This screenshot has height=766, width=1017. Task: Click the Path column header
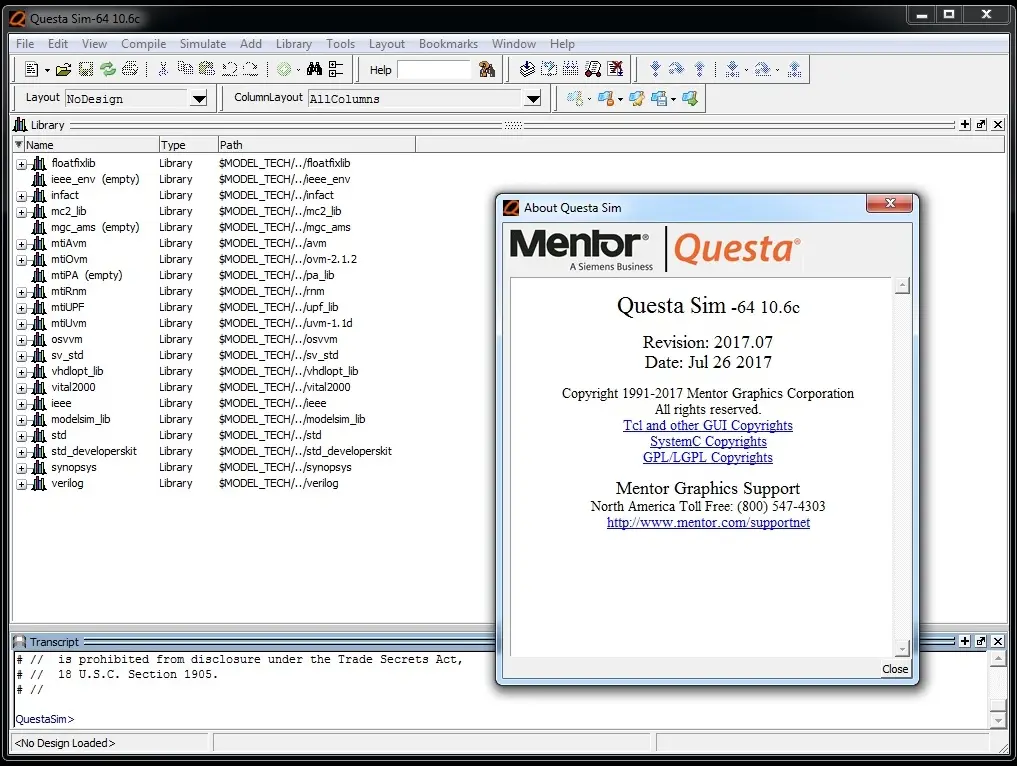(317, 145)
